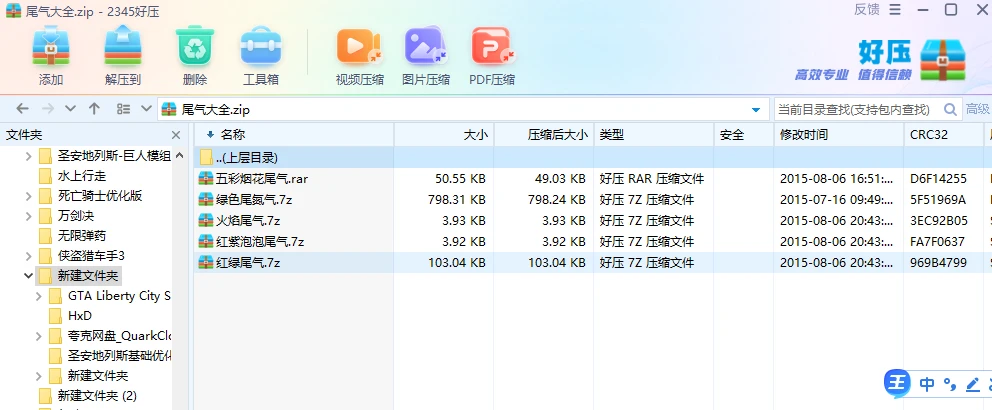This screenshot has height=410, width=992.
Task: Go forward with the right arrow
Action: click(48, 109)
